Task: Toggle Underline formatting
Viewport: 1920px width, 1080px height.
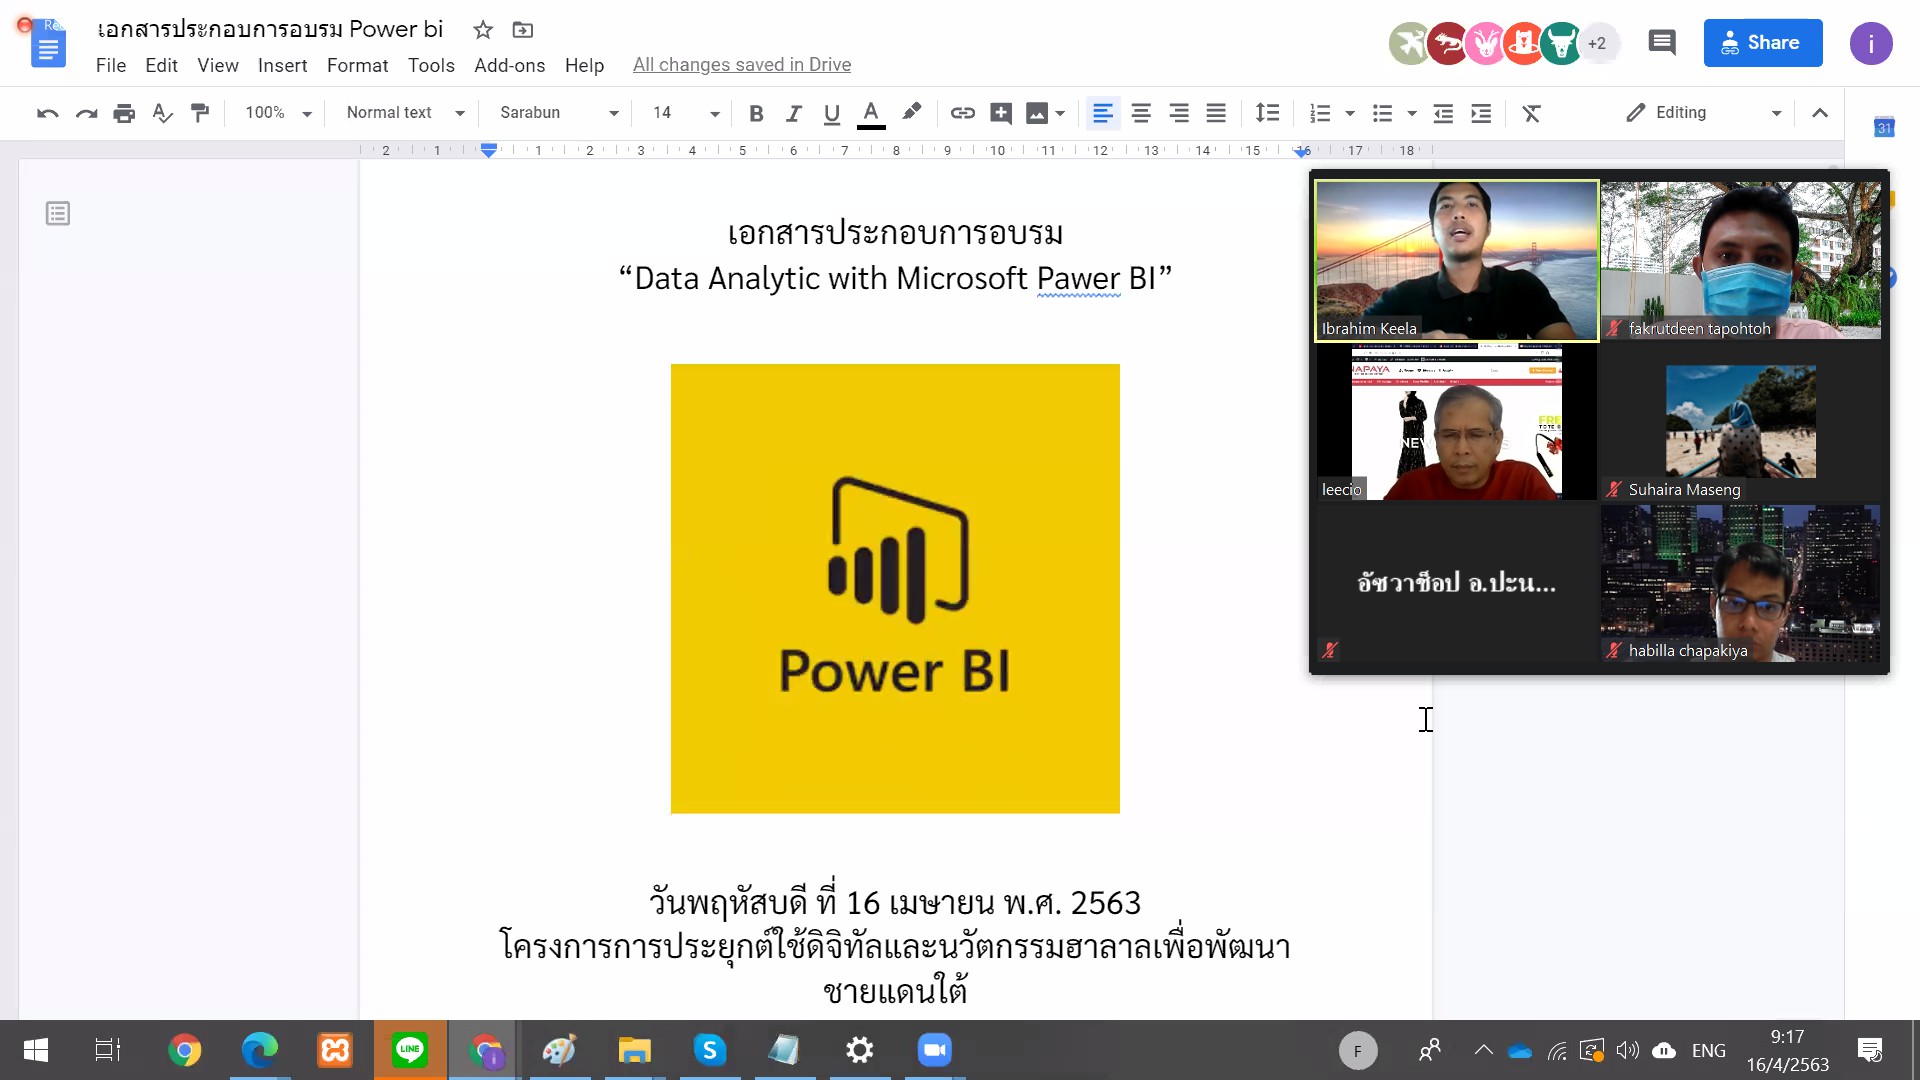Action: click(831, 113)
